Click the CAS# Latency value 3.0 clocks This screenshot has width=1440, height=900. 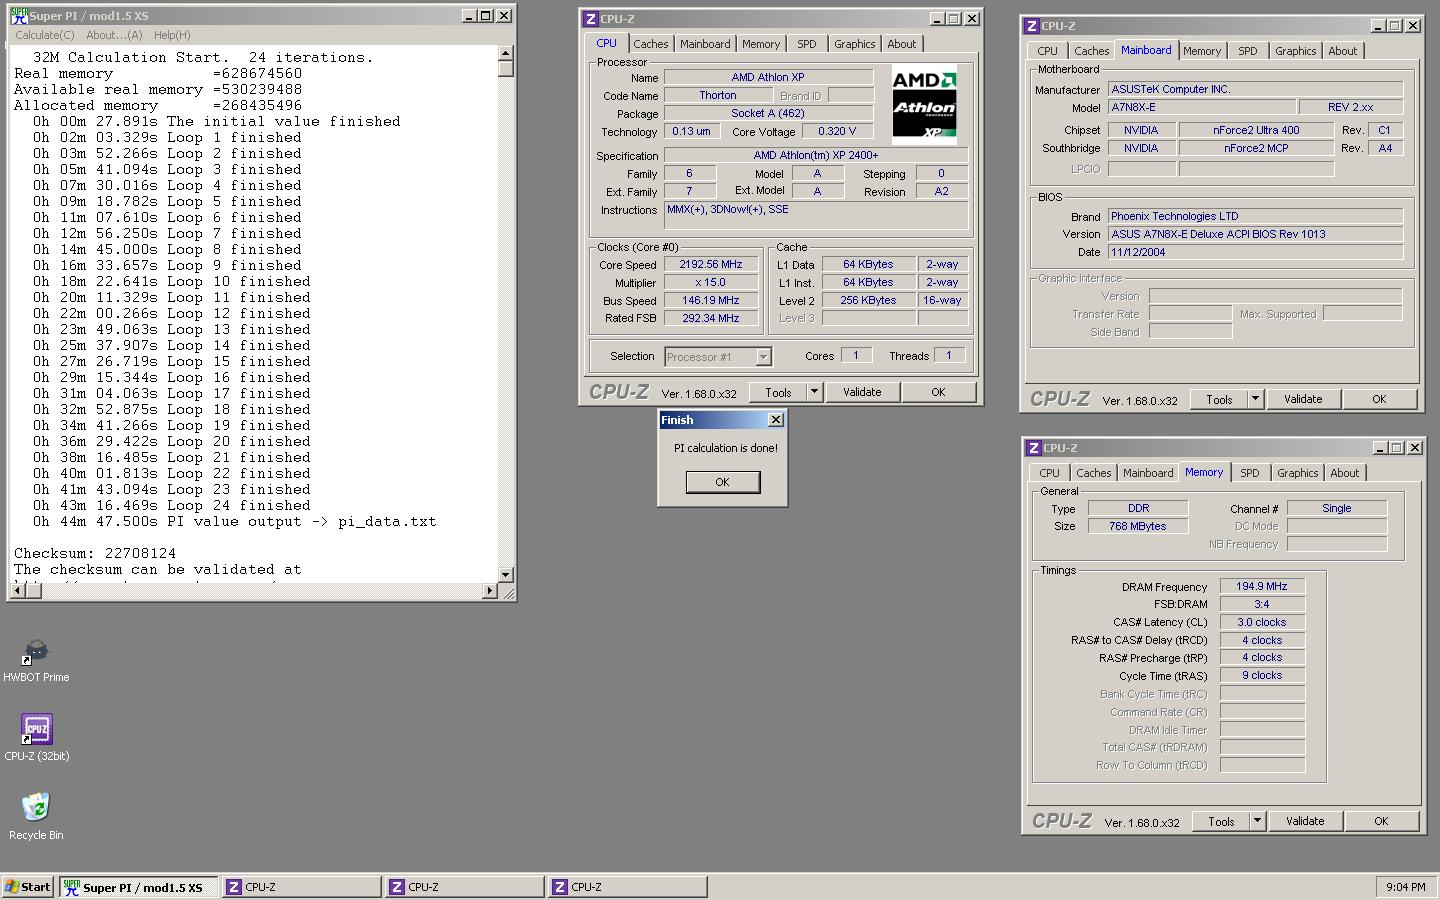pos(1262,622)
